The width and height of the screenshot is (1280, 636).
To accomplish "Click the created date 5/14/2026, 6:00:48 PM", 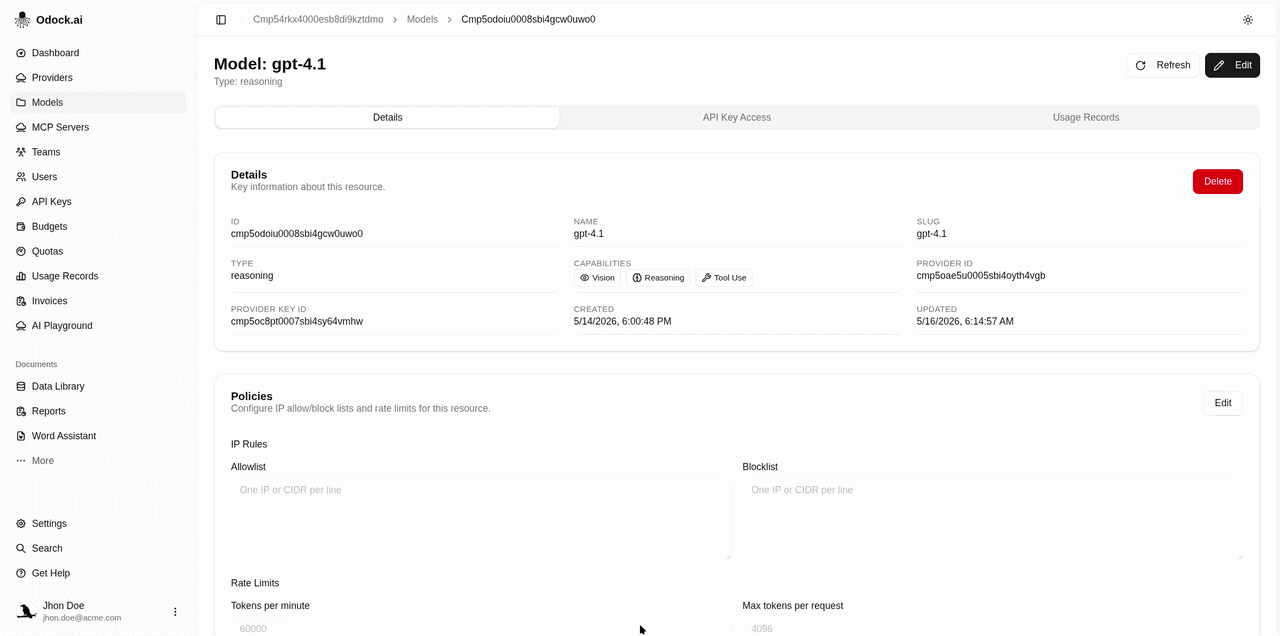I will (623, 322).
